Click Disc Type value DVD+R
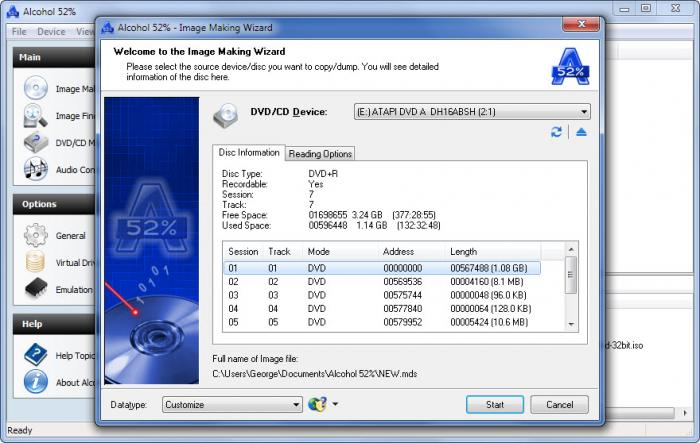700x443 pixels. coord(323,174)
